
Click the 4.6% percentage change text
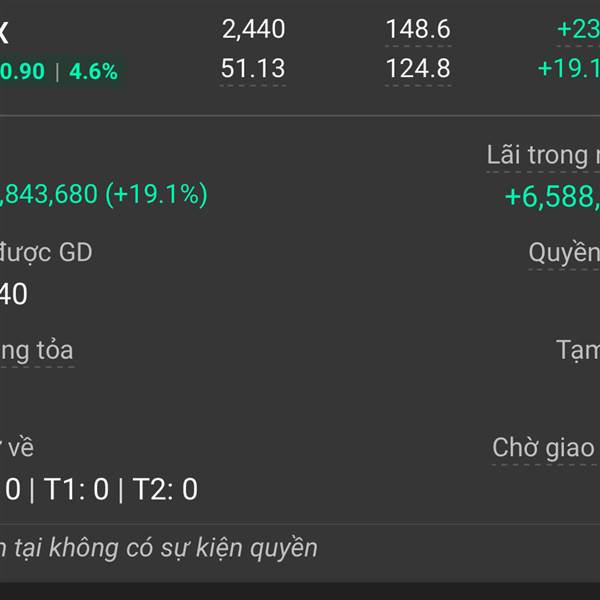coord(93,72)
